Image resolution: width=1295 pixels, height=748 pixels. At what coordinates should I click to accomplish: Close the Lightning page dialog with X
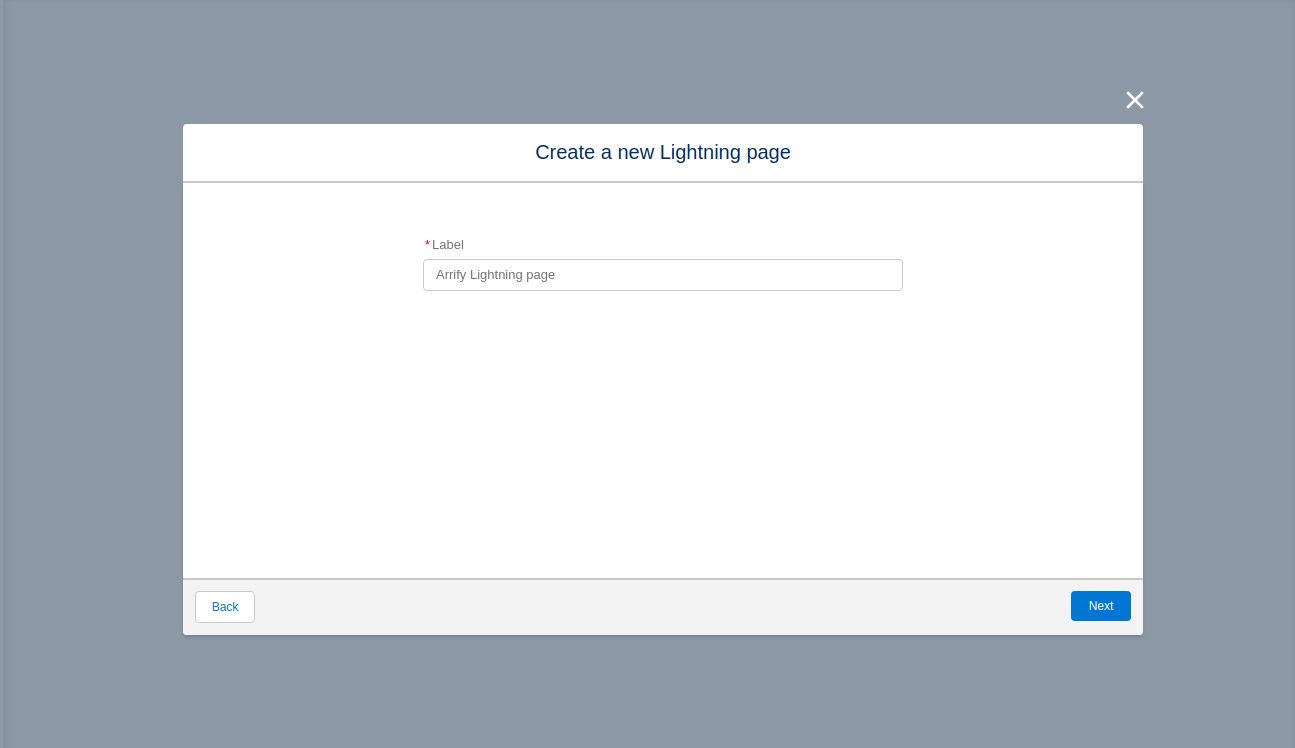(1134, 100)
